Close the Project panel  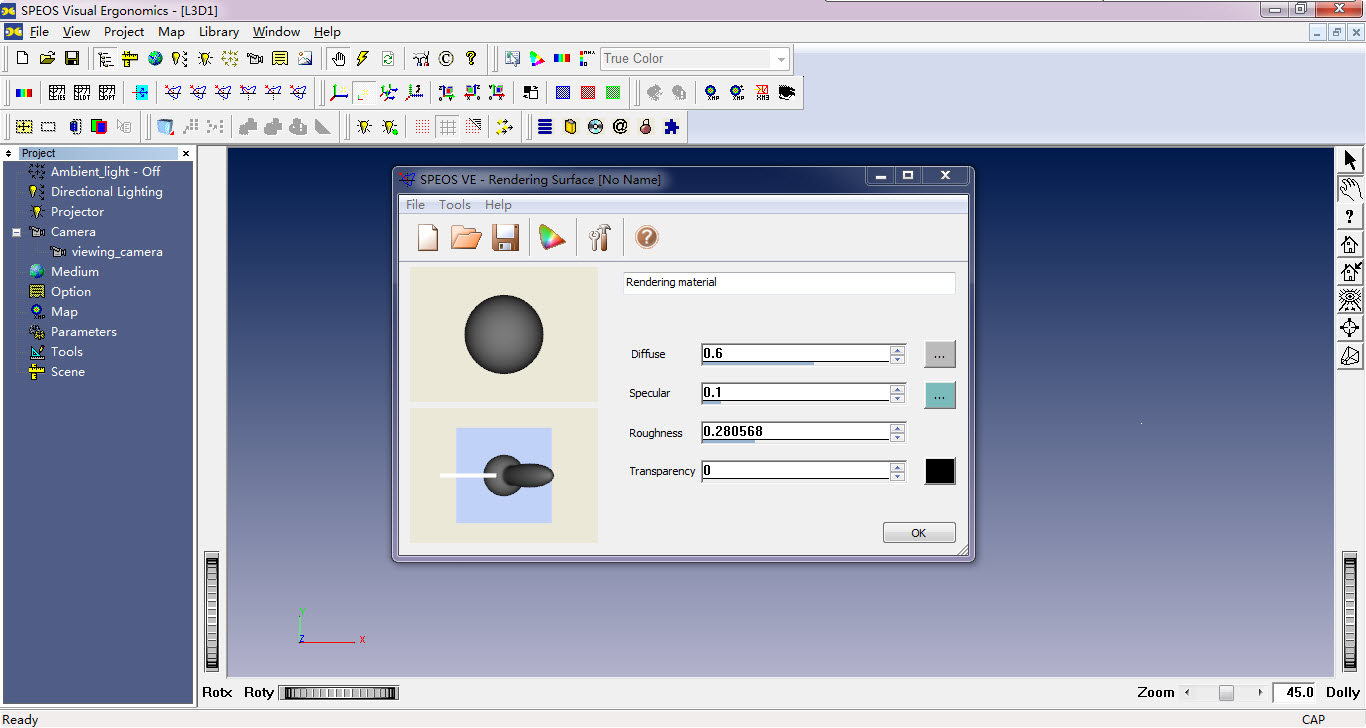(185, 153)
